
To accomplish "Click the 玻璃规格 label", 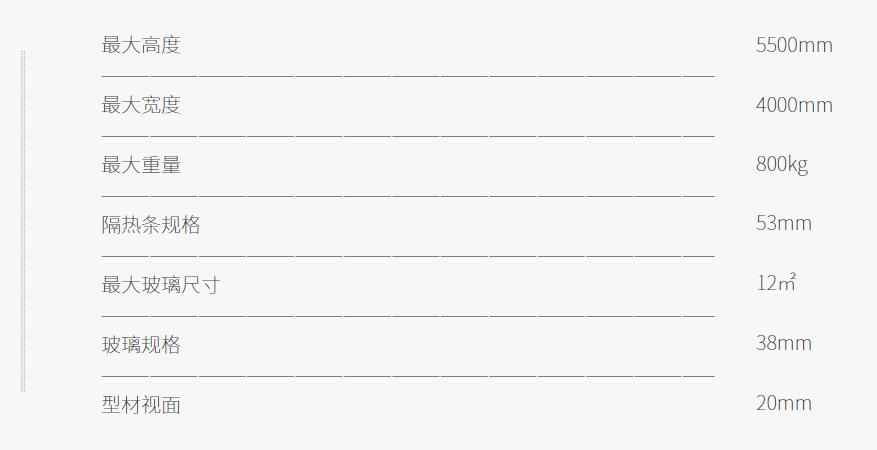I will (141, 344).
